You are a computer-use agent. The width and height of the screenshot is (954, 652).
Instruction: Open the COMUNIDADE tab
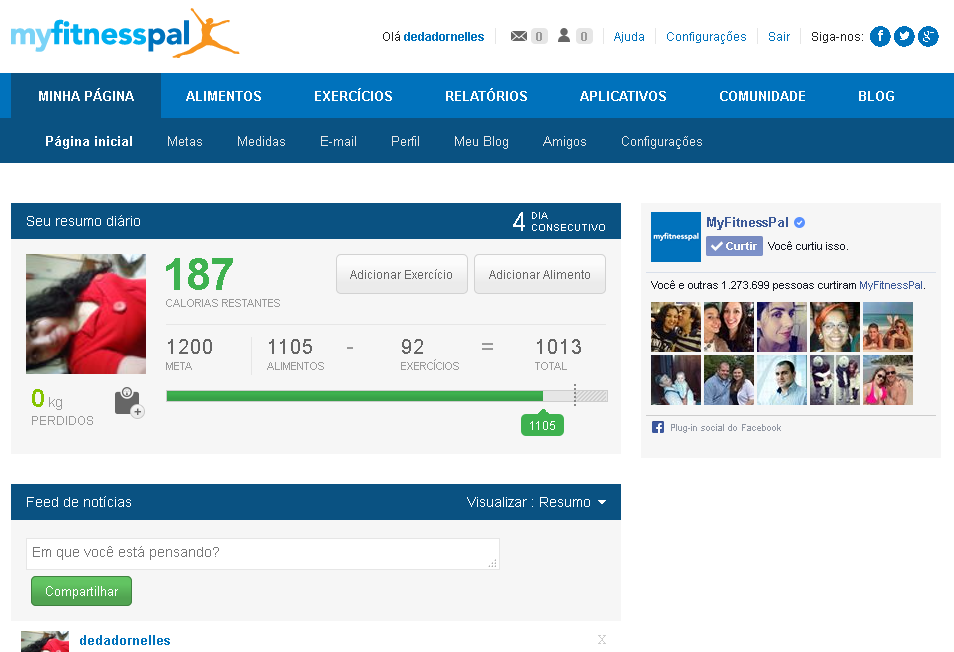[762, 95]
